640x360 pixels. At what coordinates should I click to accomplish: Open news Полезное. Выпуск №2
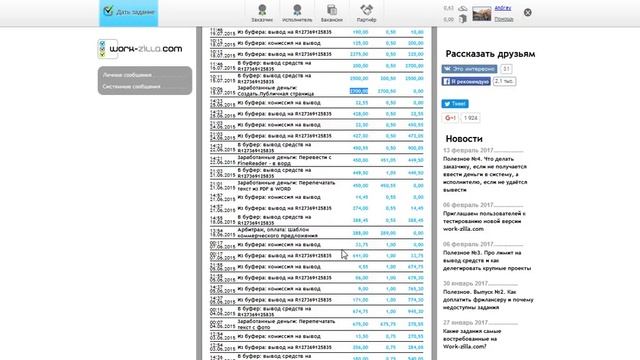tap(488, 300)
